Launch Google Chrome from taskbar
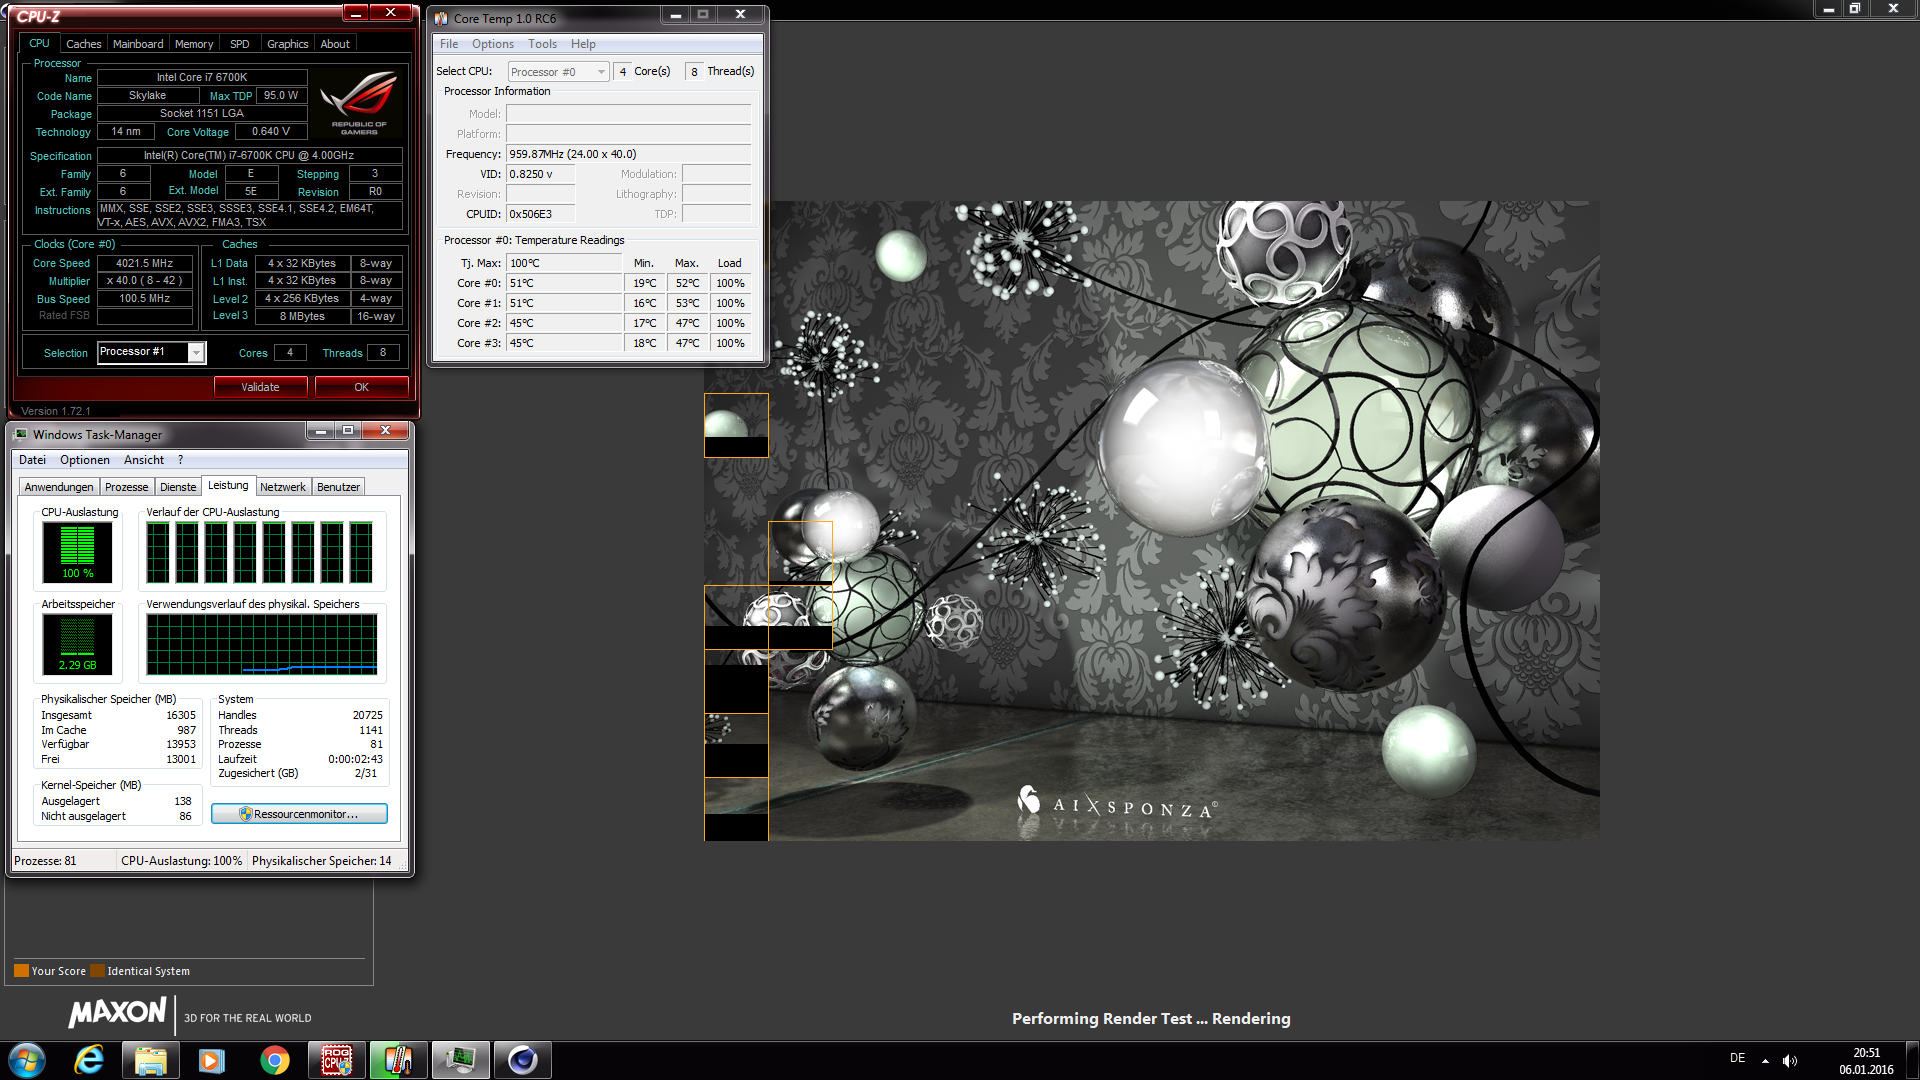 pyautogui.click(x=274, y=1060)
